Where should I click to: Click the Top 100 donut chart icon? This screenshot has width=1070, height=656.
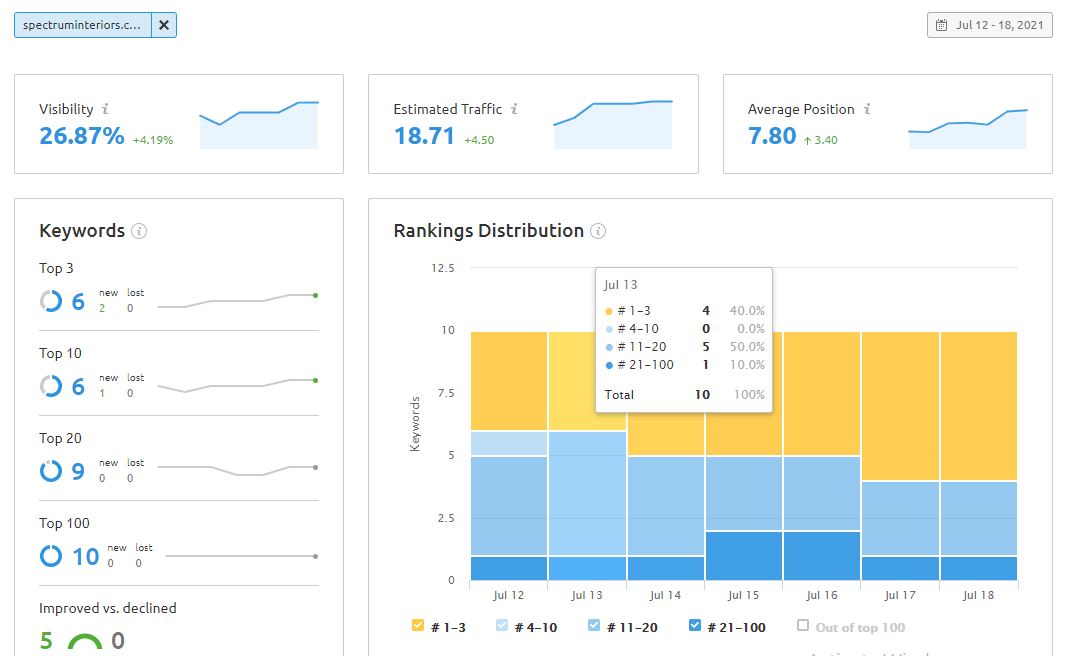50,555
